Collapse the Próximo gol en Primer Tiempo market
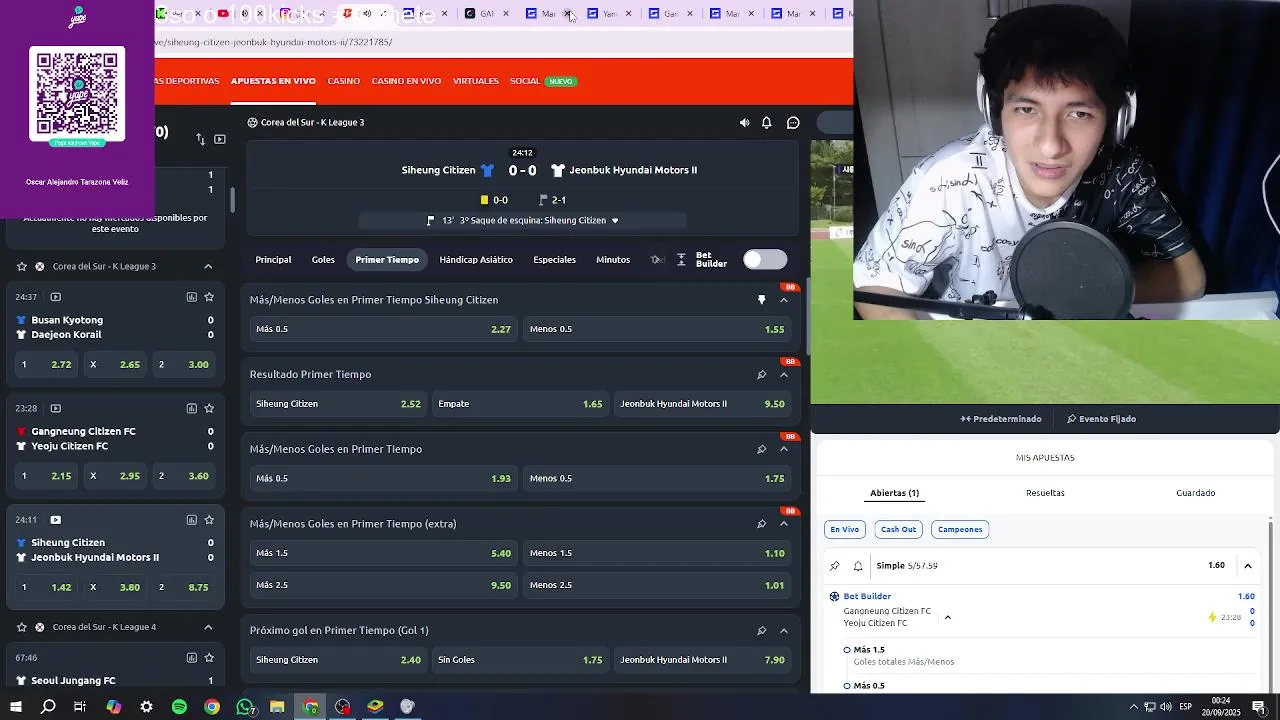Viewport: 1280px width, 720px height. coord(784,631)
